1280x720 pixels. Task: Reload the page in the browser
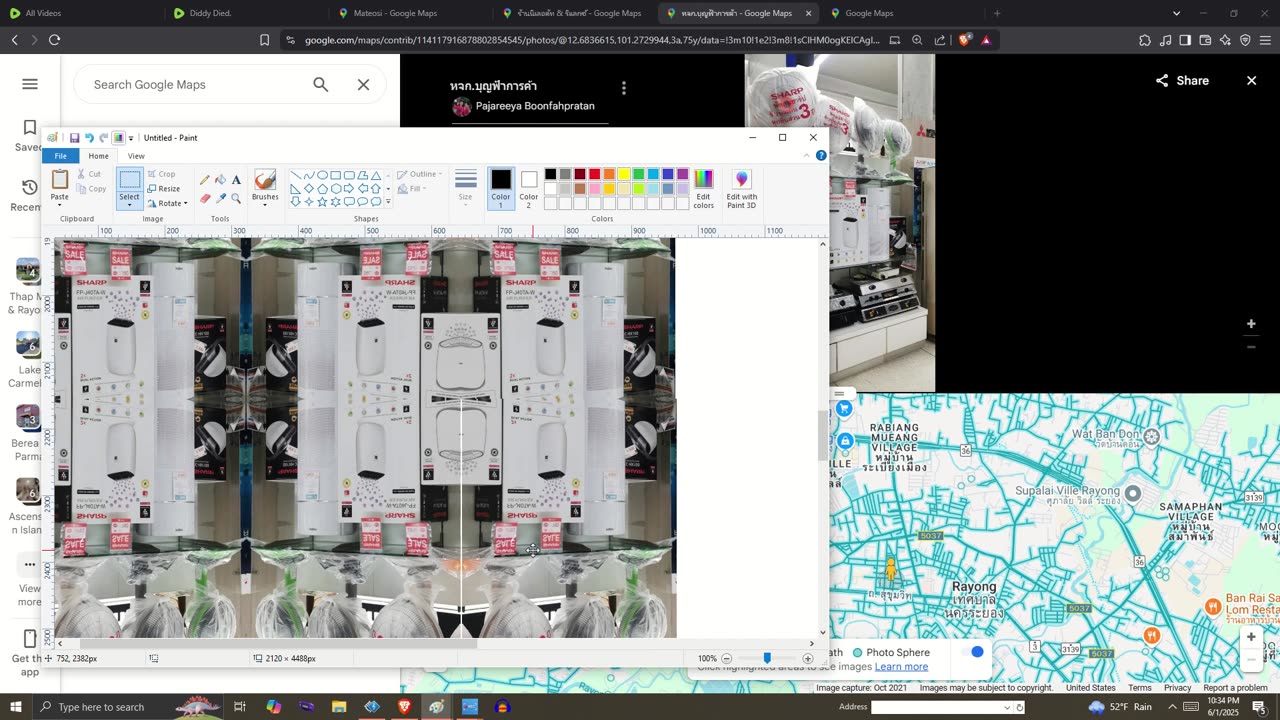[54, 40]
